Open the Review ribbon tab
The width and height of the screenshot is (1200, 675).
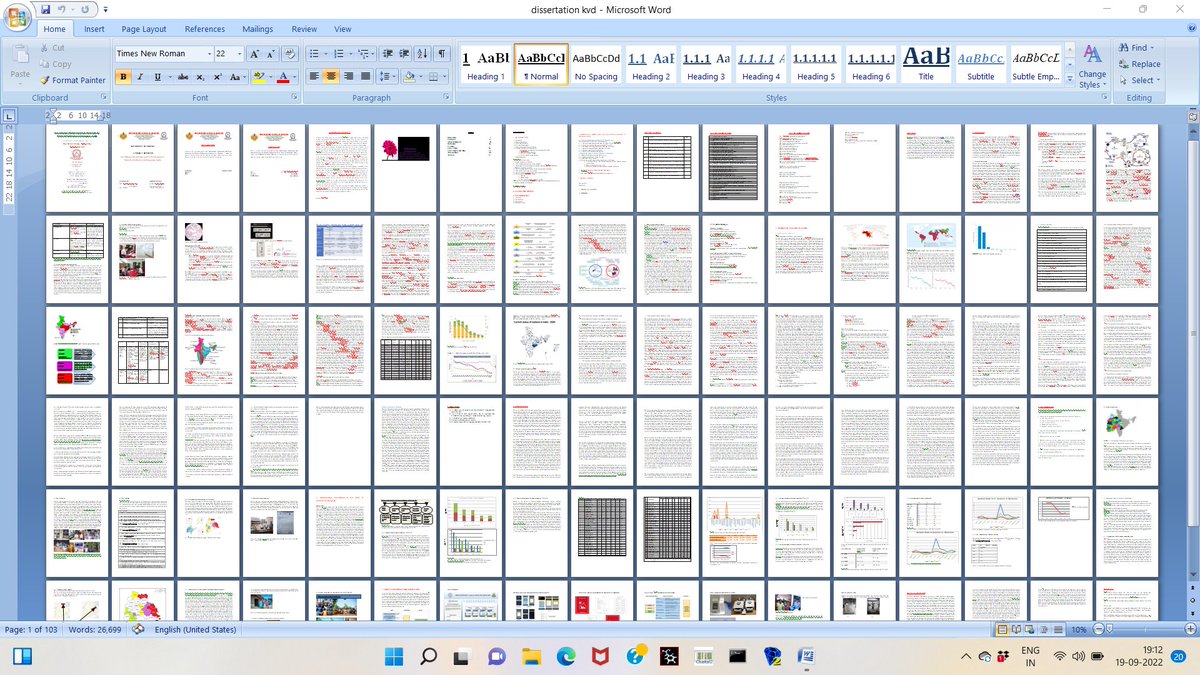[304, 29]
